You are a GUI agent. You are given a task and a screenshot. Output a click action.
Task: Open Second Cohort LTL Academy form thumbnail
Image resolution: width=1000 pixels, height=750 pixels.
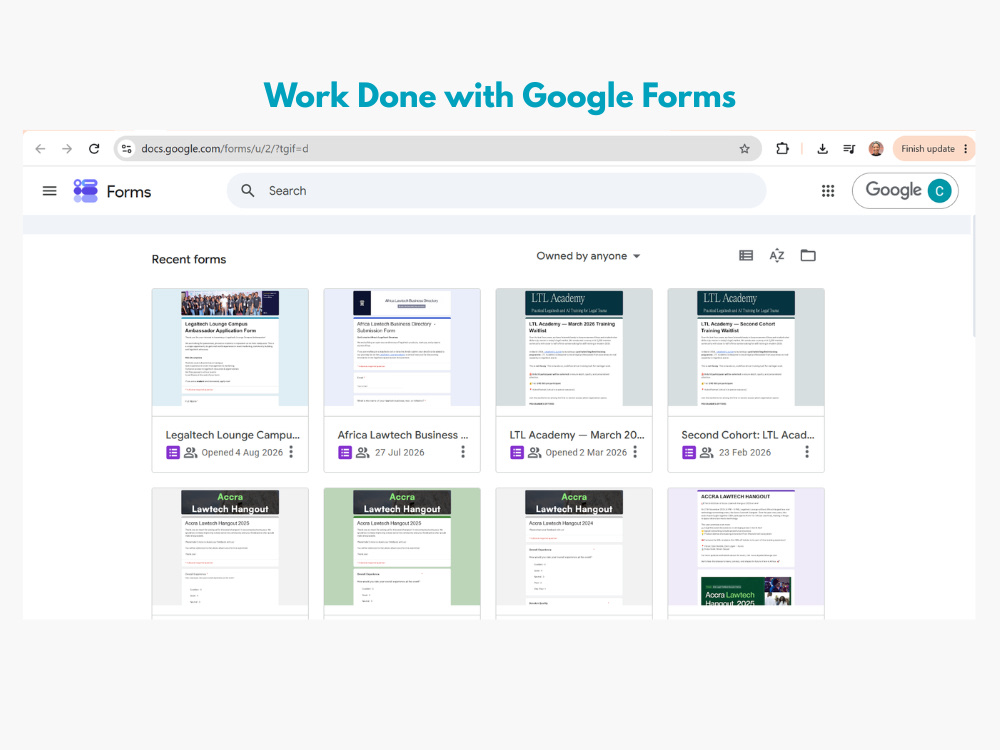pyautogui.click(x=746, y=348)
